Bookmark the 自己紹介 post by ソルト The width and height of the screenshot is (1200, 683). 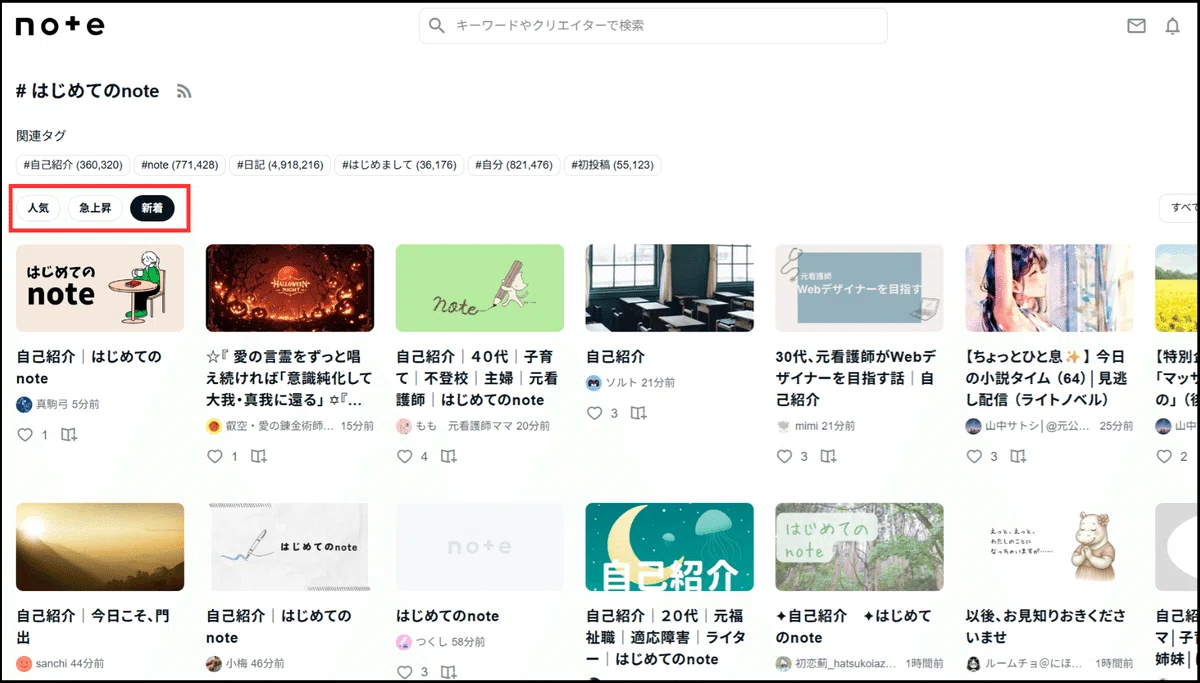pyautogui.click(x=639, y=413)
